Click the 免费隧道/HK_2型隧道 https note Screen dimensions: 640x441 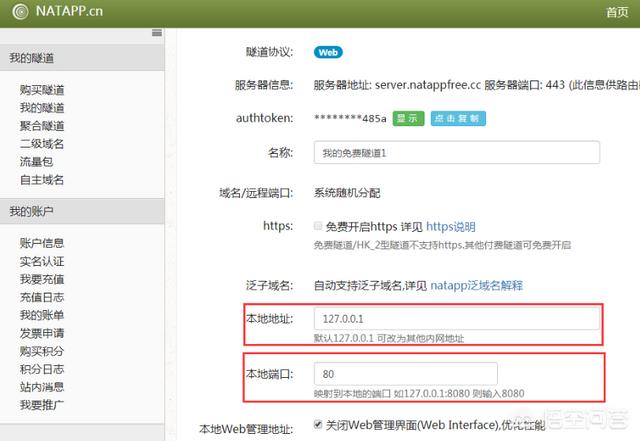click(442, 245)
